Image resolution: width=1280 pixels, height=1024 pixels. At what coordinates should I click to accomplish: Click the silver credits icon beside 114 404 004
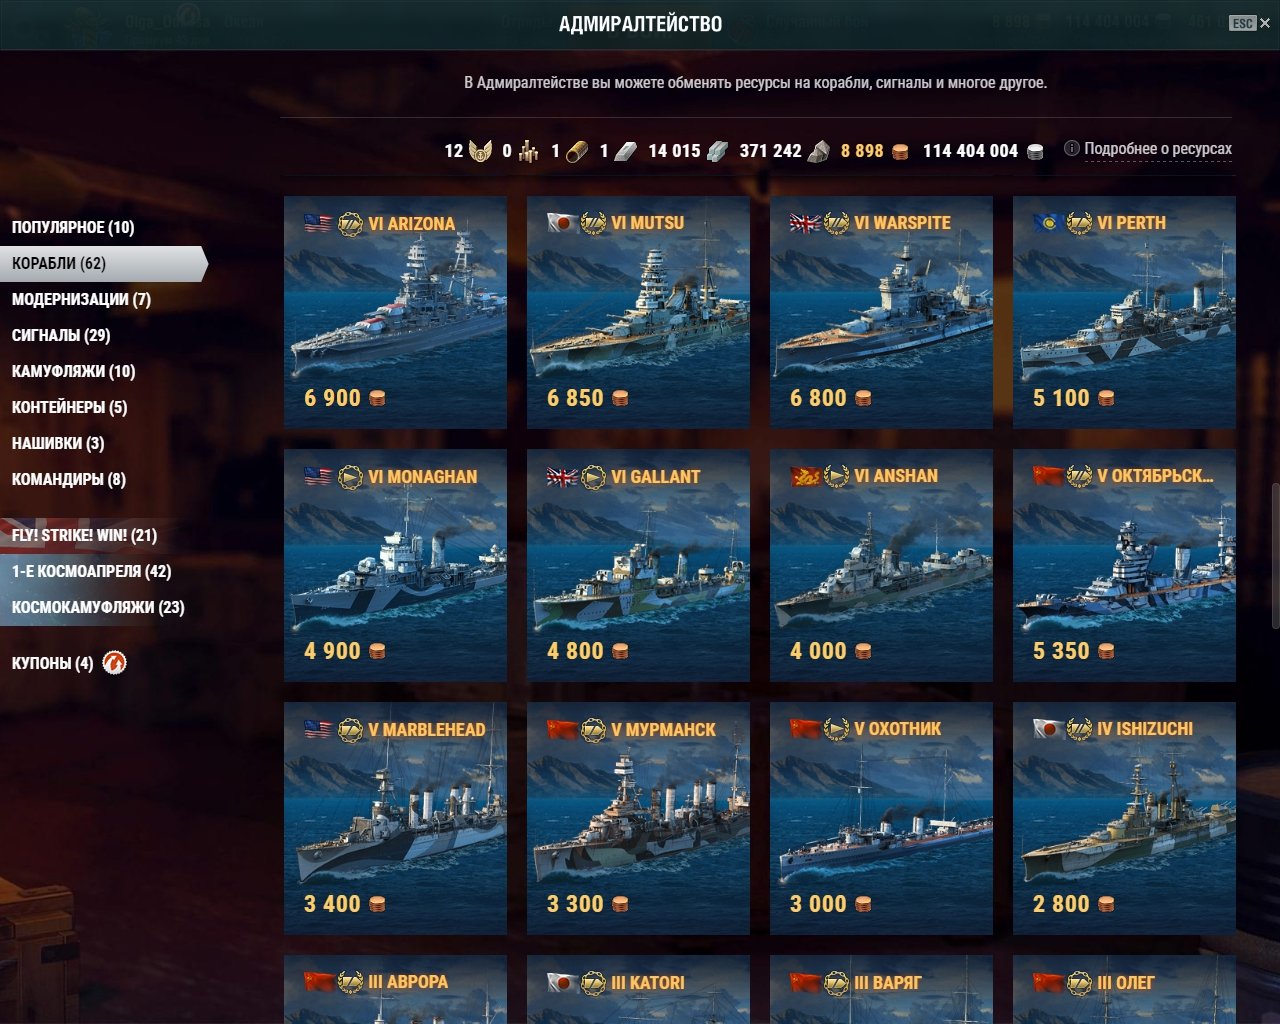tap(1035, 152)
